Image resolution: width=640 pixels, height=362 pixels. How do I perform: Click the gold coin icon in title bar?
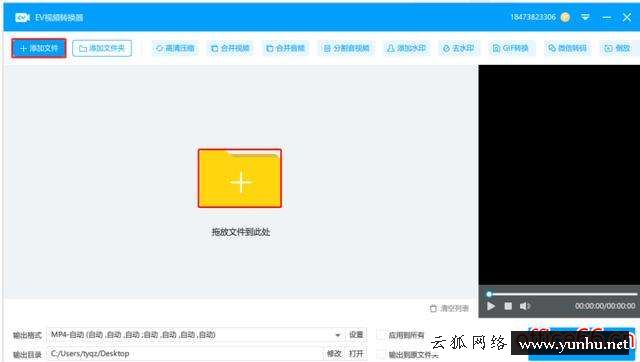565,17
